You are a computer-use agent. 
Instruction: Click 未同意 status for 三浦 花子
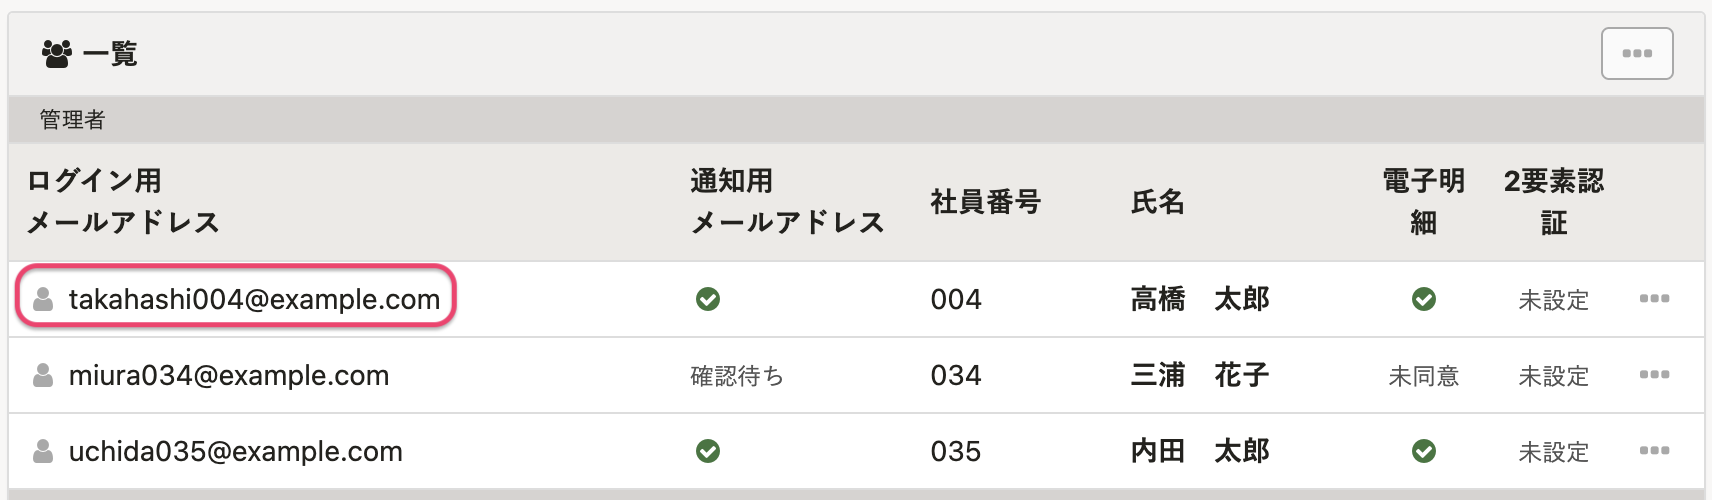click(x=1424, y=376)
